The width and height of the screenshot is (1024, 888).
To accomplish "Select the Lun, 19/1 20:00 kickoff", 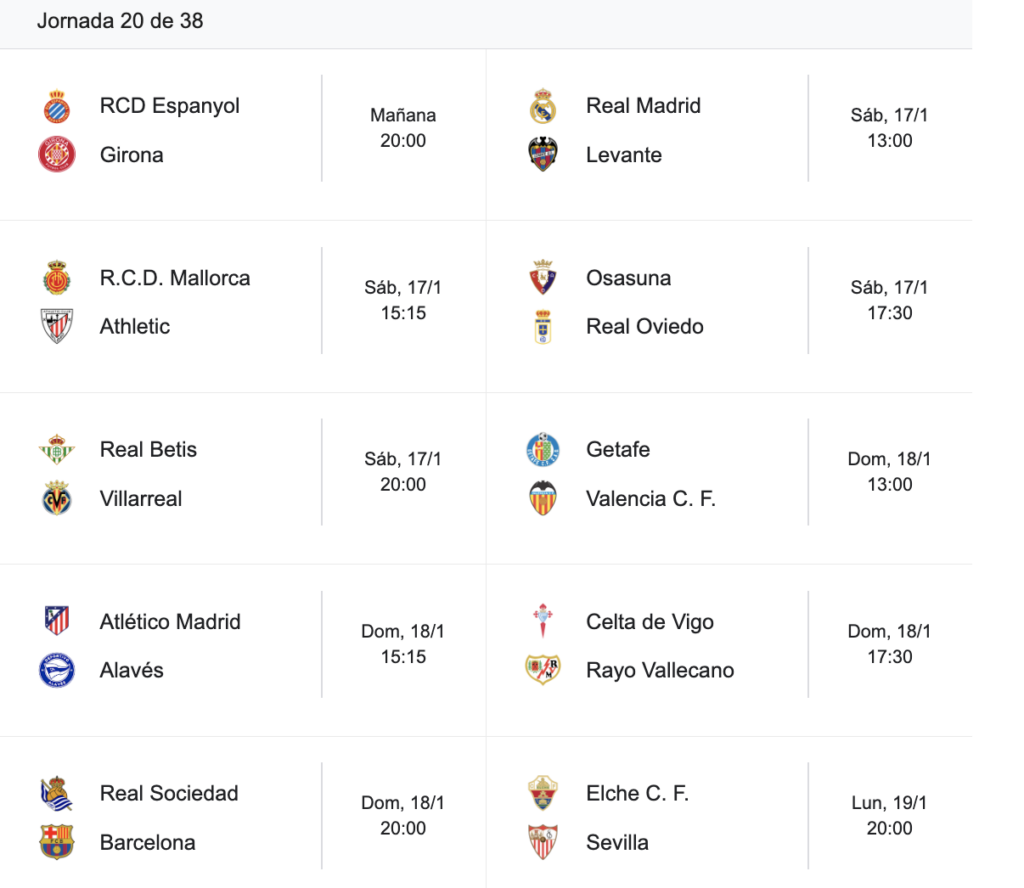I will click(889, 815).
